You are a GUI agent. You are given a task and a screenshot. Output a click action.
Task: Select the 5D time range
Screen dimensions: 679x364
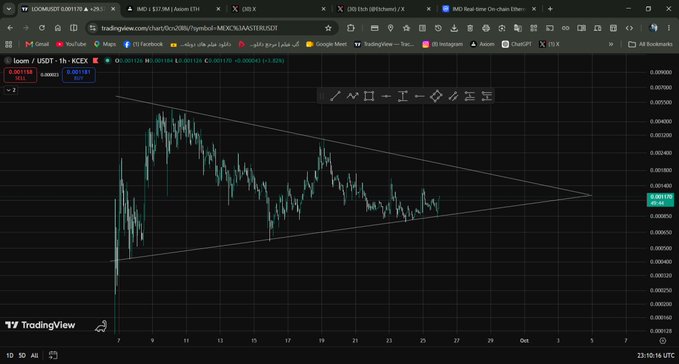pyautogui.click(x=22, y=355)
